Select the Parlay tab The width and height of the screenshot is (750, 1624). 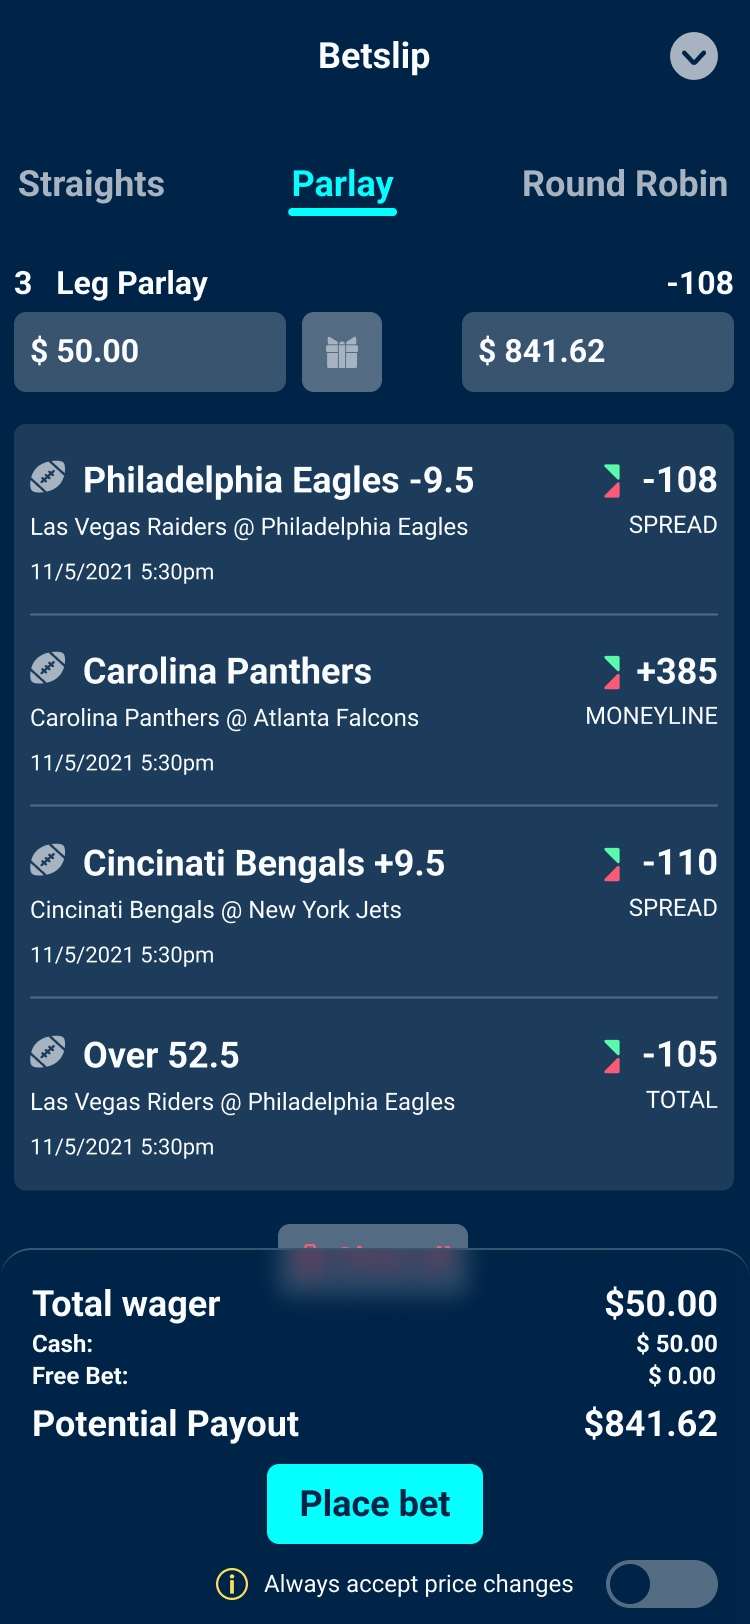pos(342,184)
